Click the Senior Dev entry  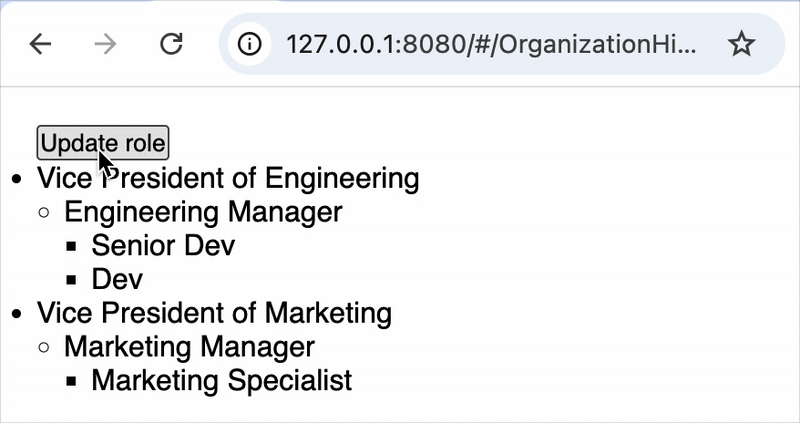(163, 245)
